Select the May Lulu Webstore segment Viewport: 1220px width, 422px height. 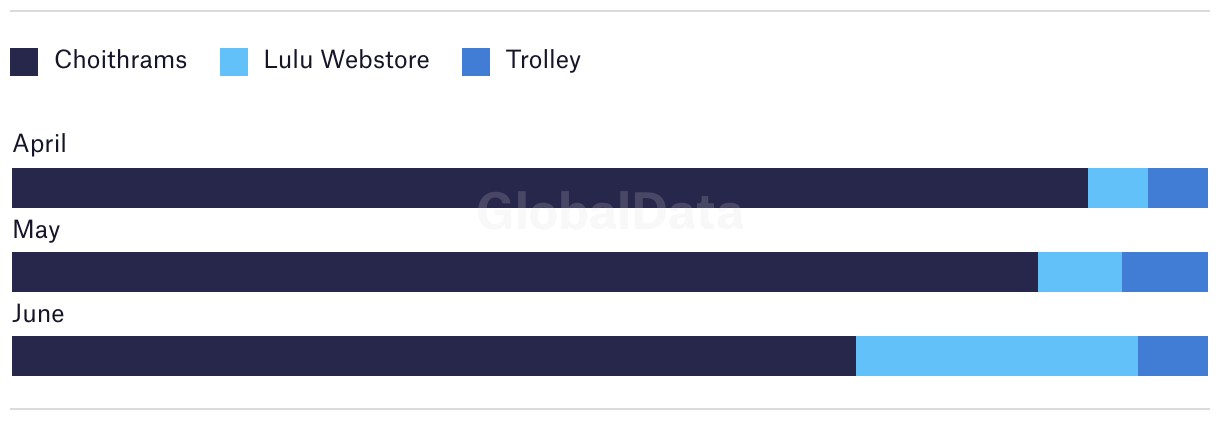point(1080,272)
